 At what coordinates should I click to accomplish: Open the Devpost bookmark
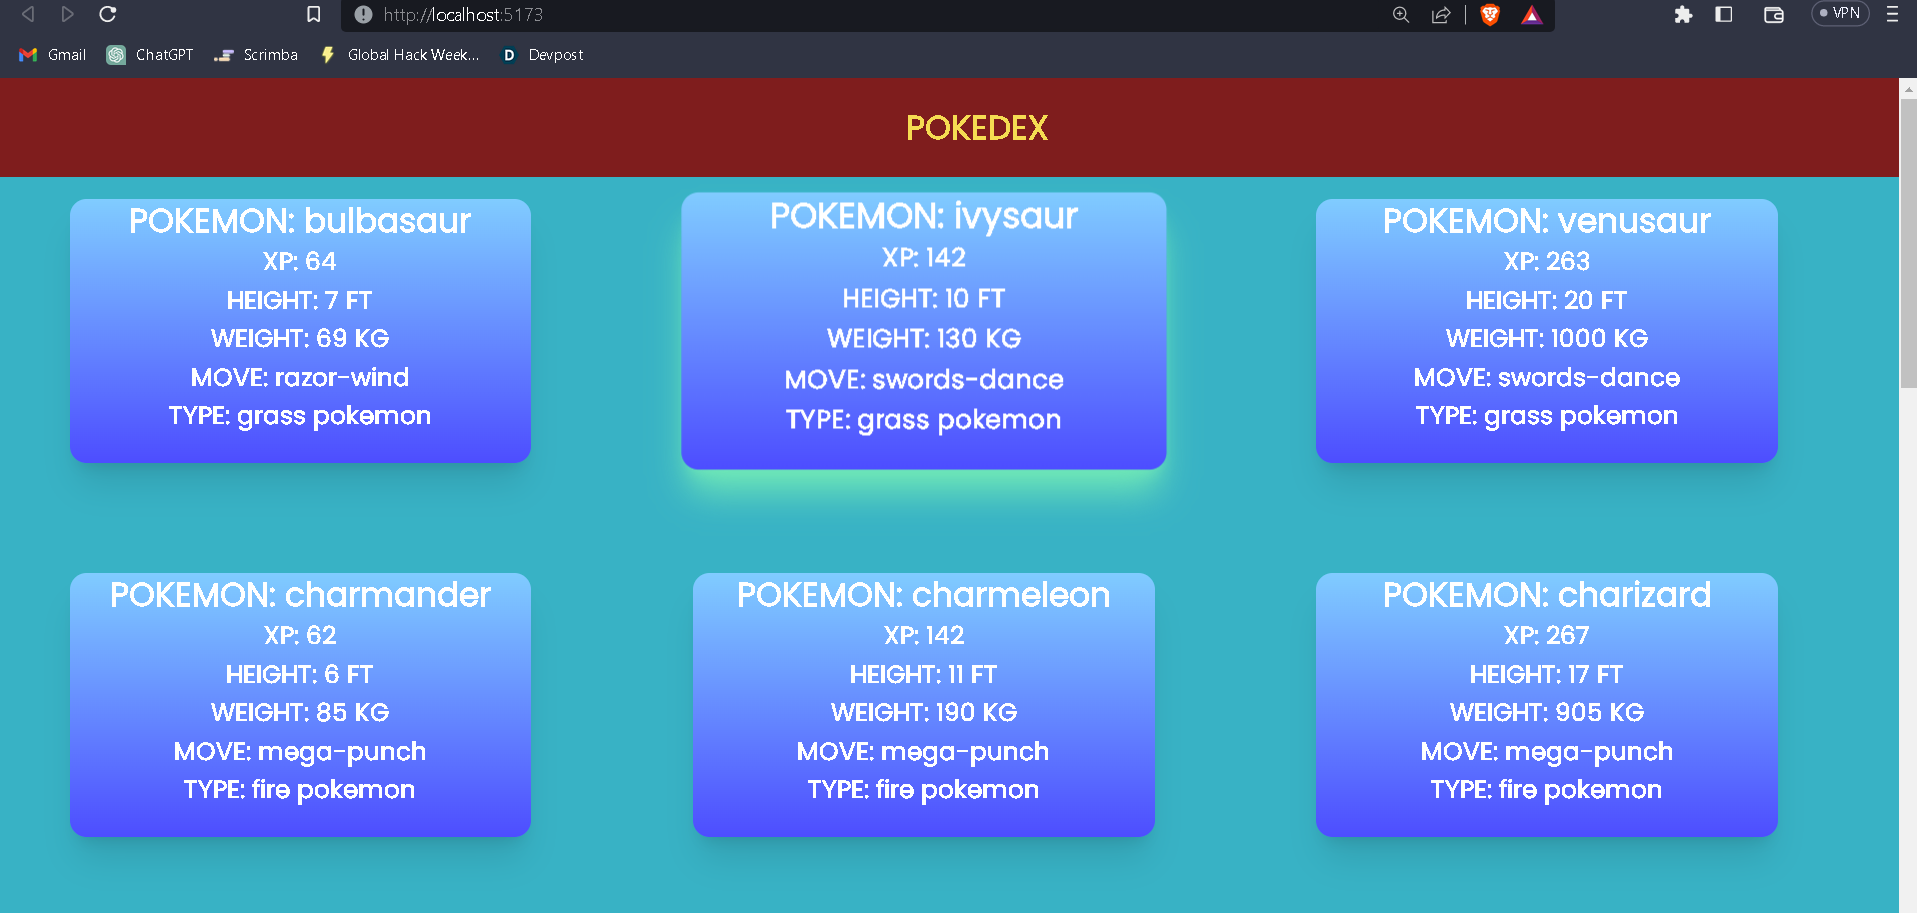(x=542, y=55)
